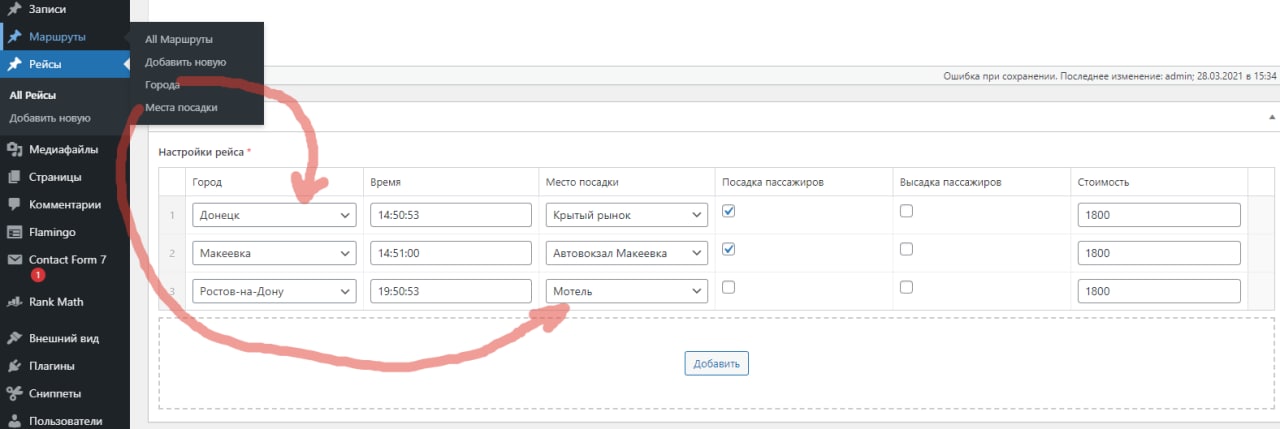The width and height of the screenshot is (1280, 429).
Task: Choose Добавить новую in Маршруты flyout
Action: coord(185,62)
